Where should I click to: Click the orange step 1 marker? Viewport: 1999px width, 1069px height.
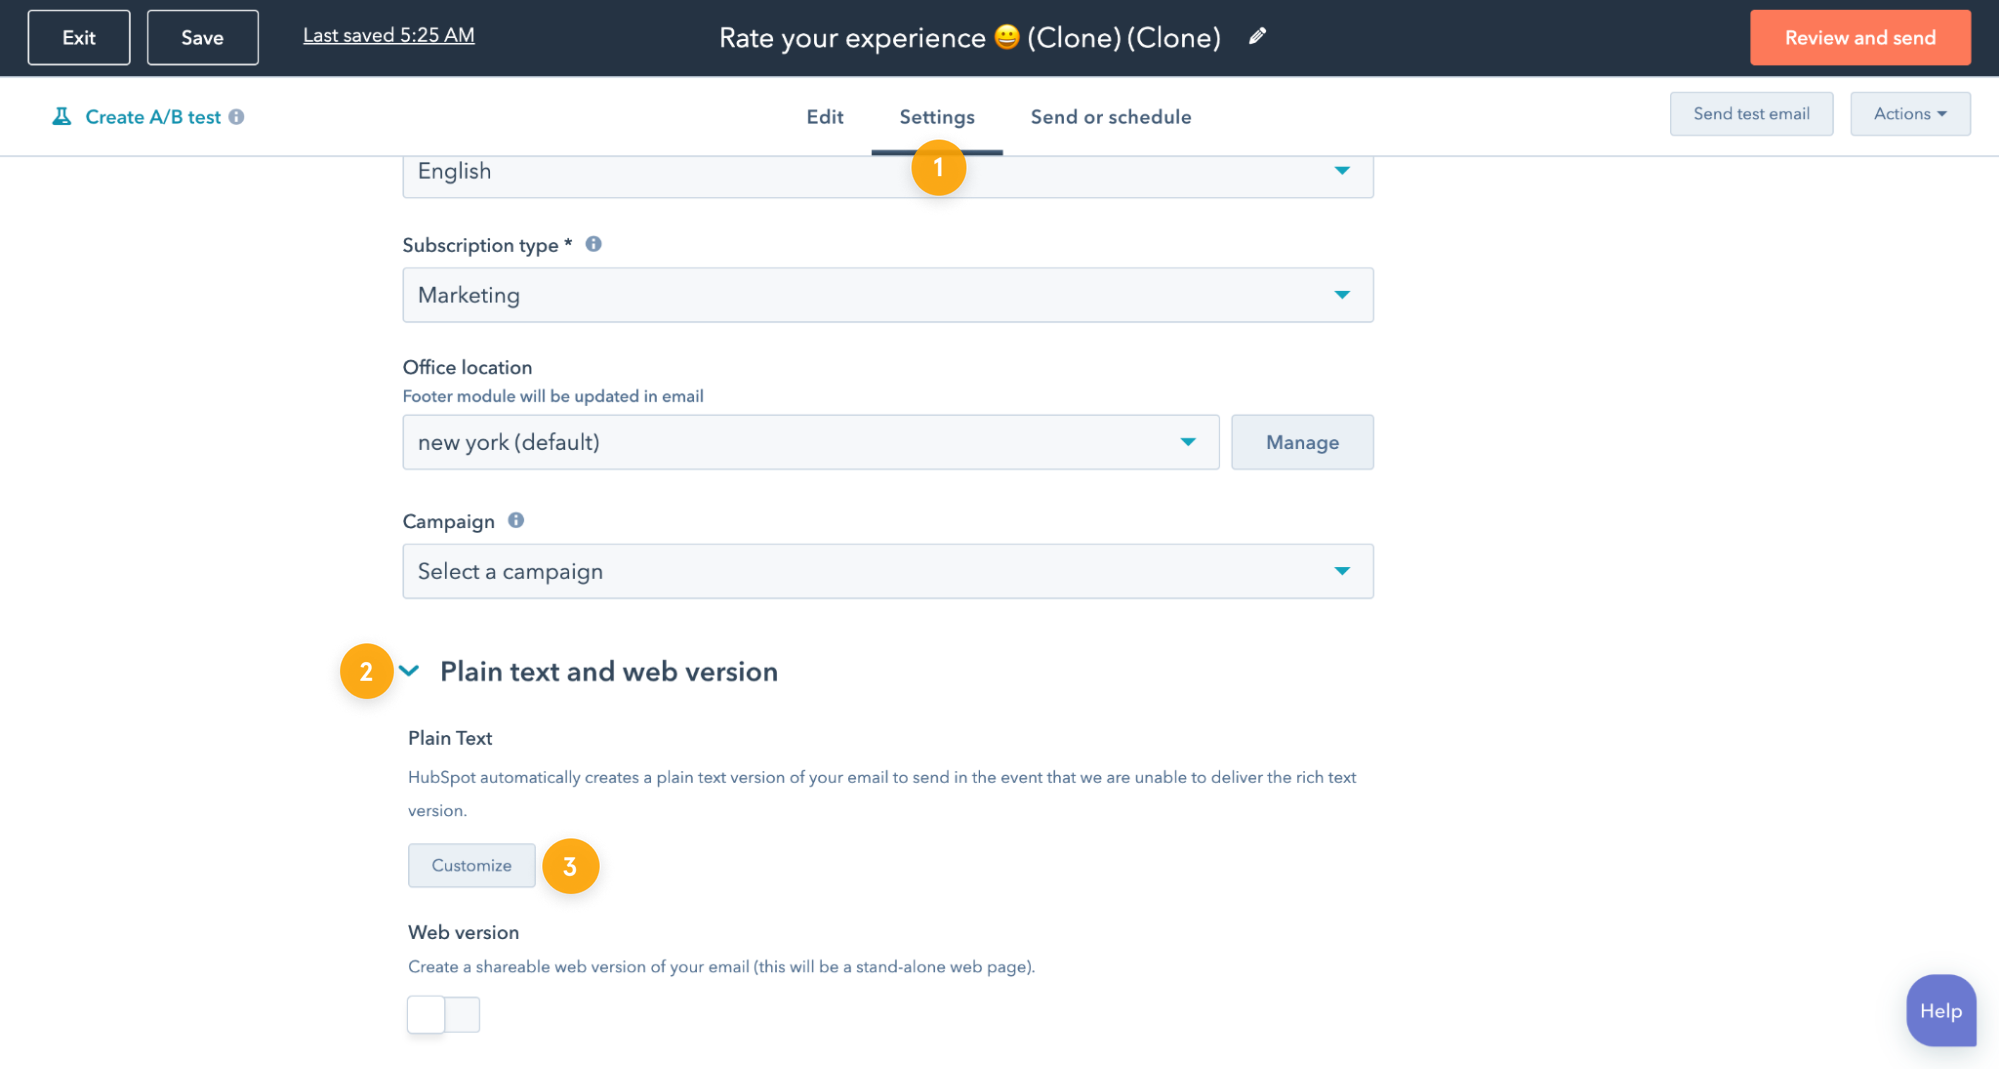(938, 168)
